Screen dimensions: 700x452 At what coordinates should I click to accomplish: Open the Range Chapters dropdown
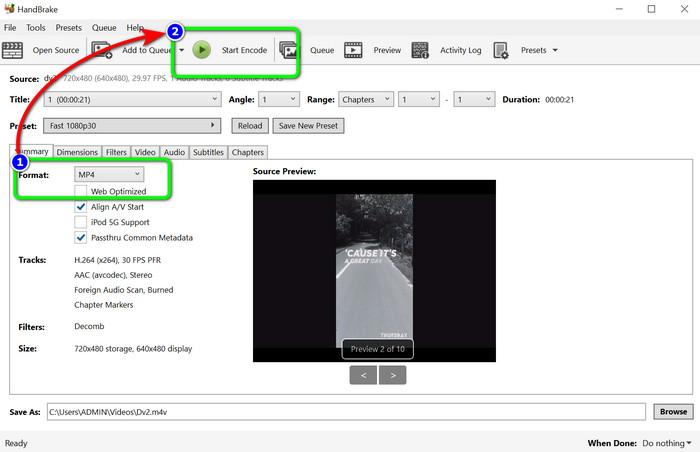366,99
